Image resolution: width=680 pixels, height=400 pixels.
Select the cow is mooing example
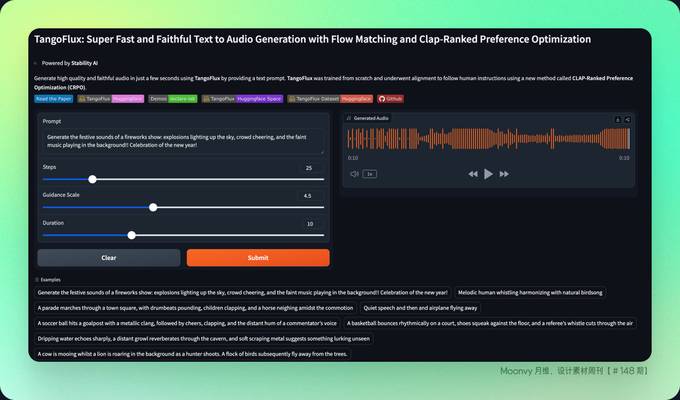(x=192, y=354)
